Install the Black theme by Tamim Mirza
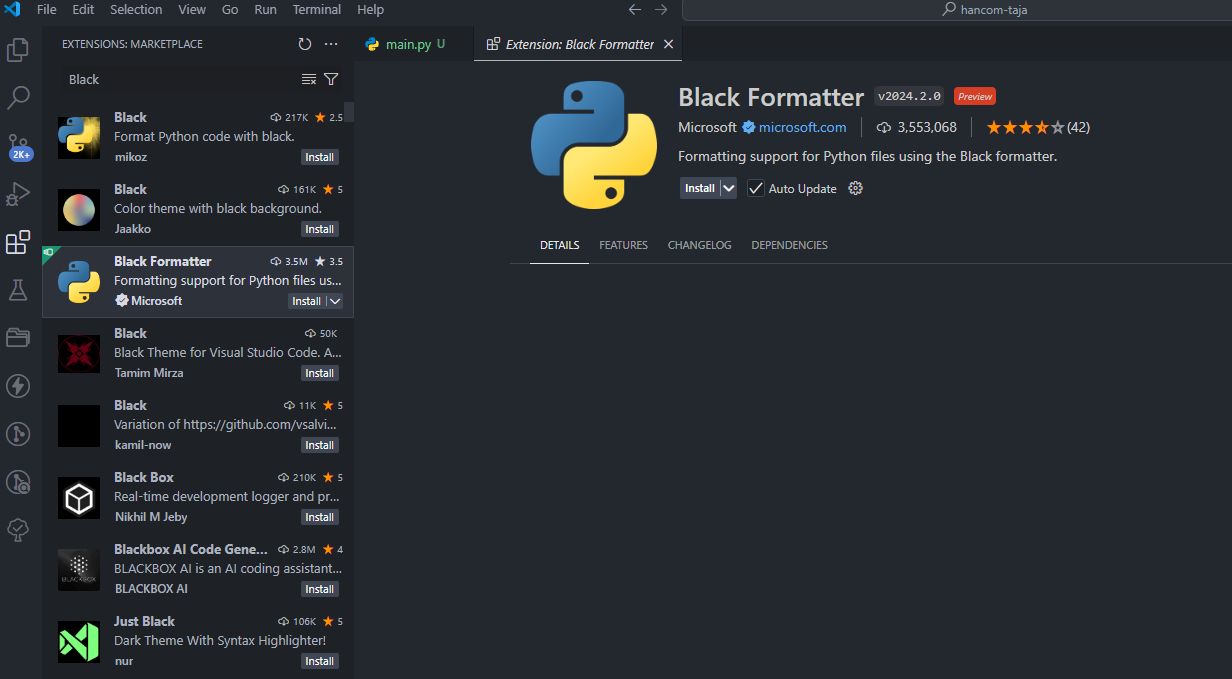The height and width of the screenshot is (679, 1232). pos(320,373)
